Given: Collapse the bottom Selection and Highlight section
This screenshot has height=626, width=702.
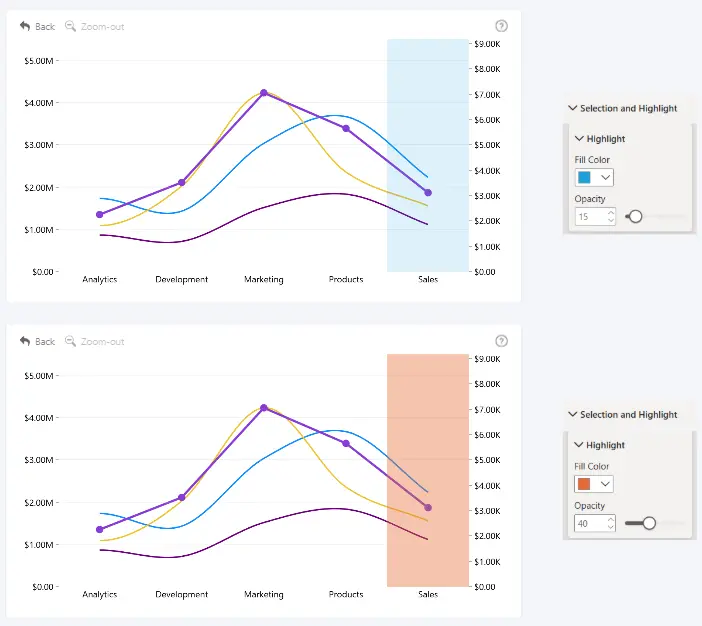Looking at the screenshot, I should tap(572, 414).
